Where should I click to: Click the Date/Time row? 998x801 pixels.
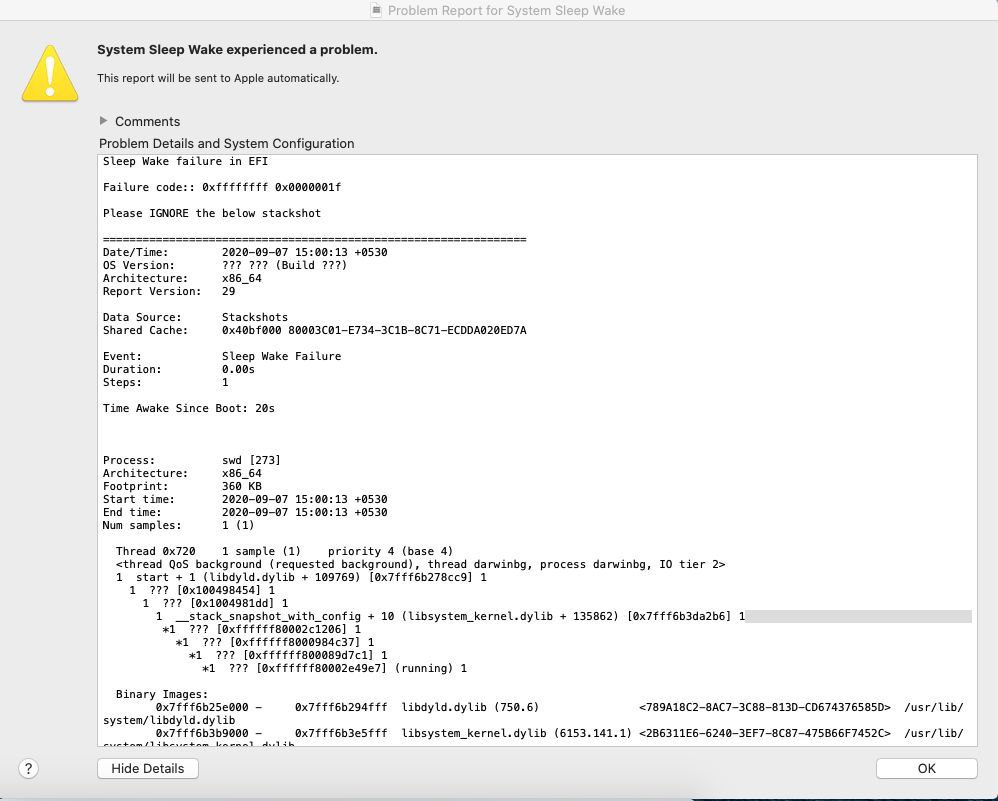(245, 252)
